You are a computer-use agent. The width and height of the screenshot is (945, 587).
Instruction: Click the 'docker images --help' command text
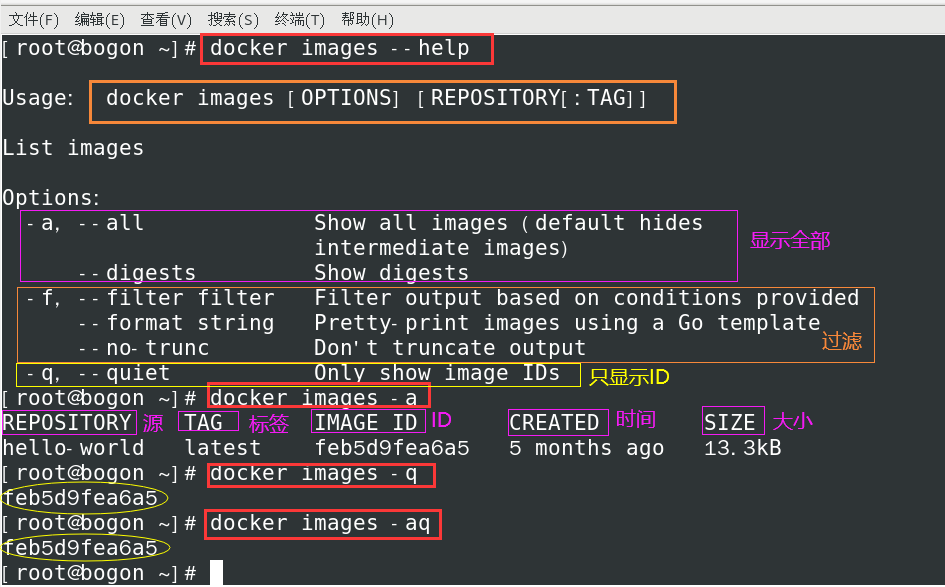339,48
